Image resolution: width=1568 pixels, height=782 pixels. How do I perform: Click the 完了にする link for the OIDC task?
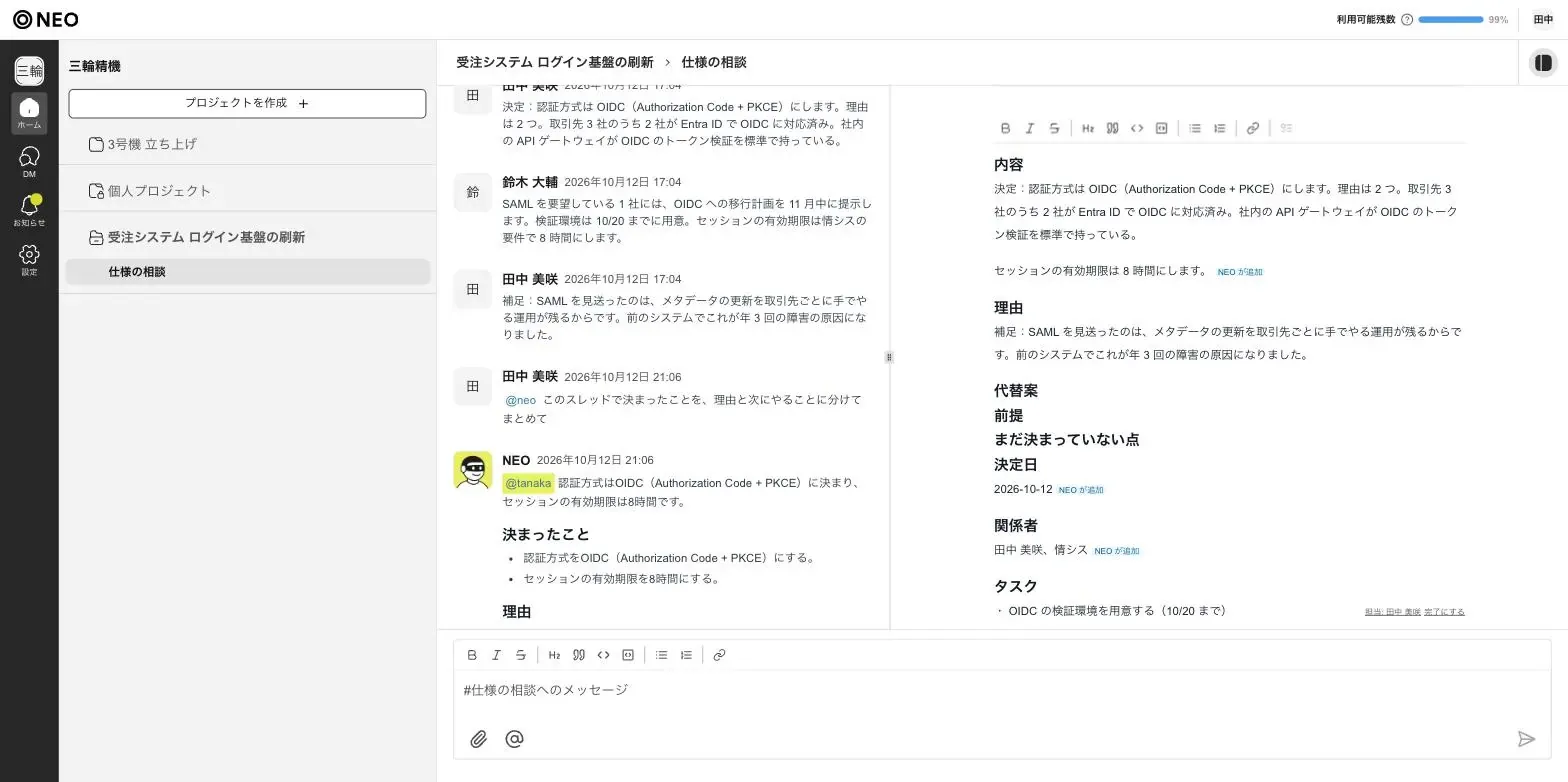(1444, 611)
